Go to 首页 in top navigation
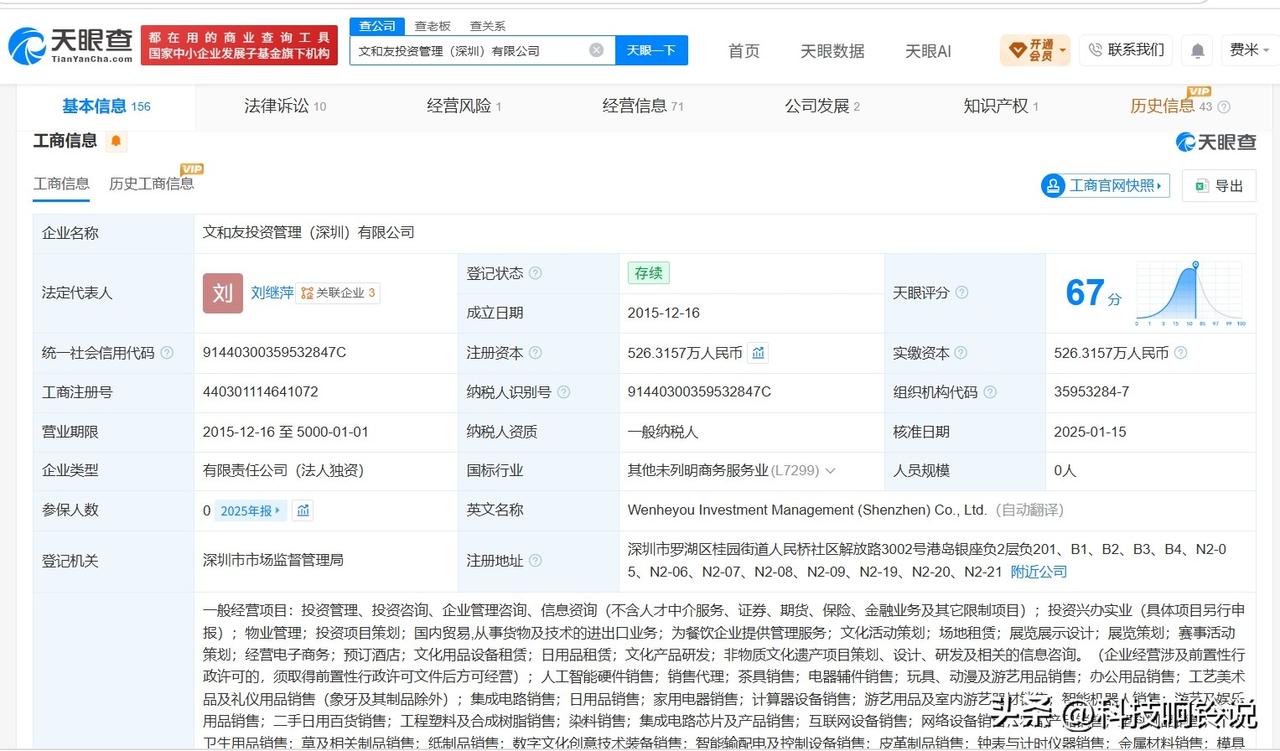 tap(743, 51)
